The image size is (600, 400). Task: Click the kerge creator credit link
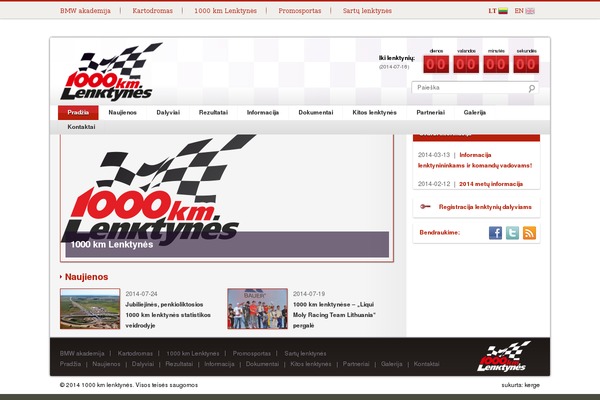[532, 385]
